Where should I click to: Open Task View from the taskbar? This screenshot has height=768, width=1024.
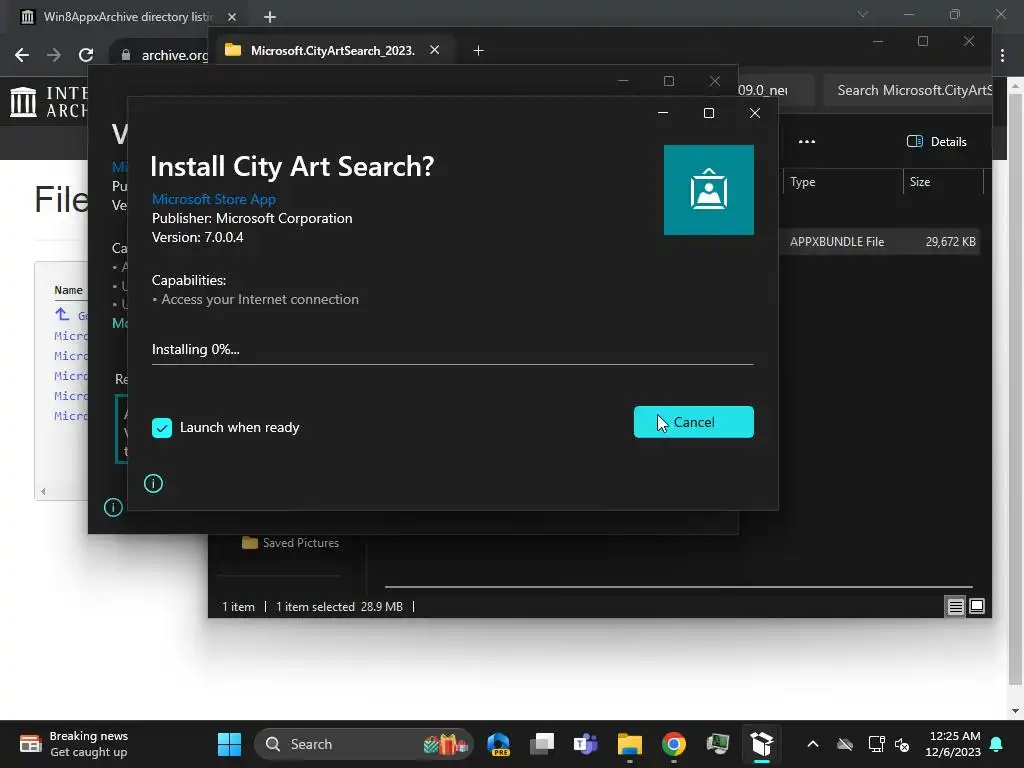(x=542, y=744)
